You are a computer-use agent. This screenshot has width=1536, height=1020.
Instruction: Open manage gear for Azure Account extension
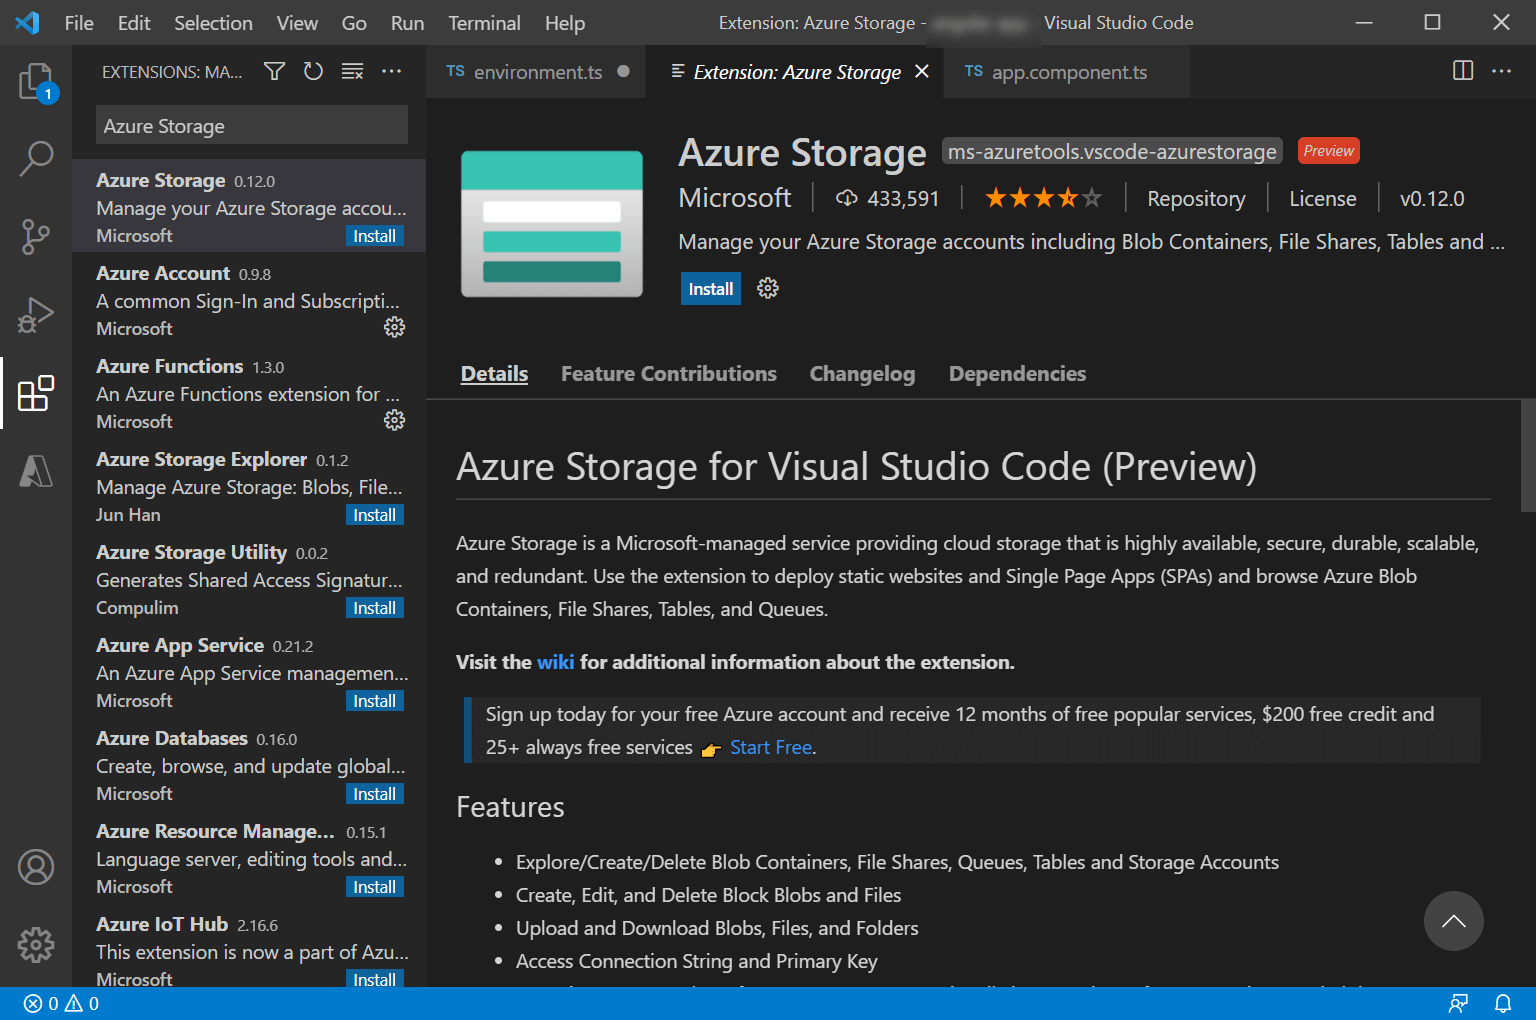click(395, 327)
